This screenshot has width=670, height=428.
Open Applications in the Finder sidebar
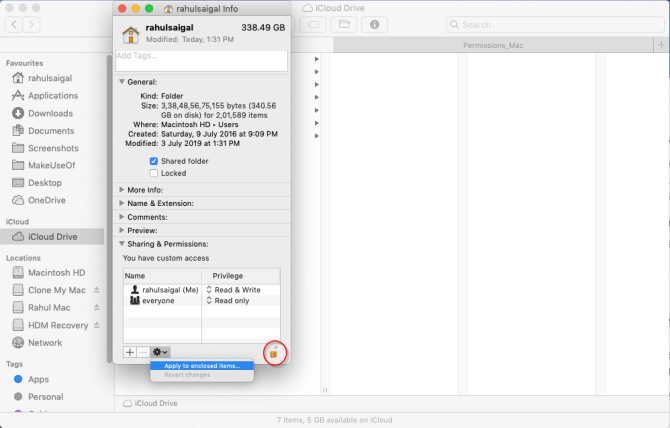52,95
